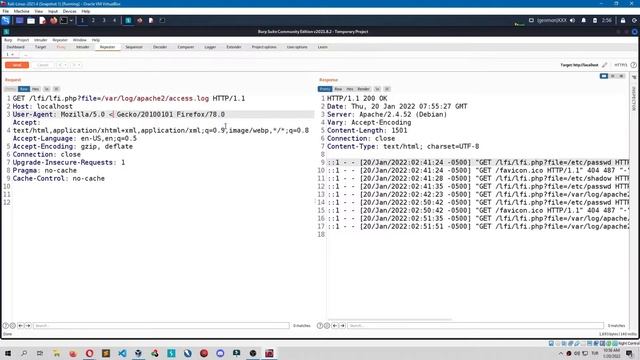
Task: Switch to the Comparer tab
Action: 186,47
